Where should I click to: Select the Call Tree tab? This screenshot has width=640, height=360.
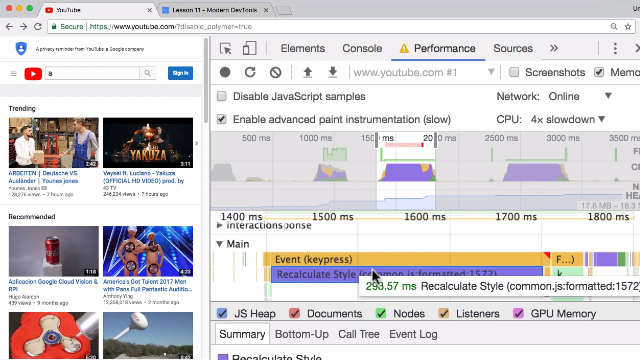click(359, 334)
